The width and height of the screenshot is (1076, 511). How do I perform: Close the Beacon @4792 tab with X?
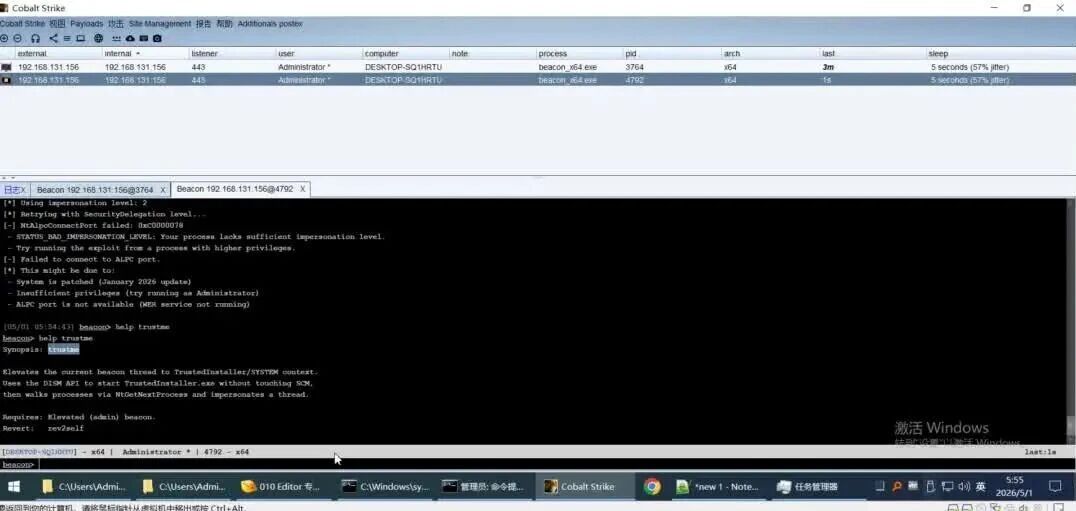tap(303, 189)
